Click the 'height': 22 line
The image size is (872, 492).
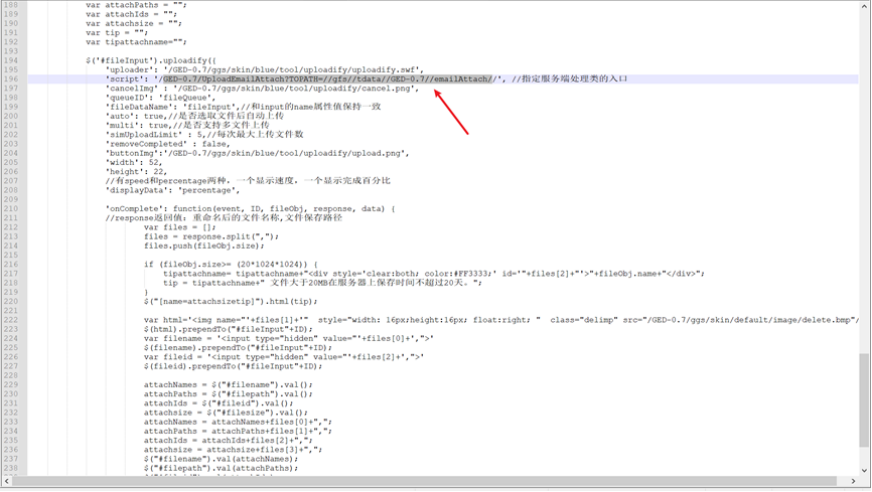[136, 172]
